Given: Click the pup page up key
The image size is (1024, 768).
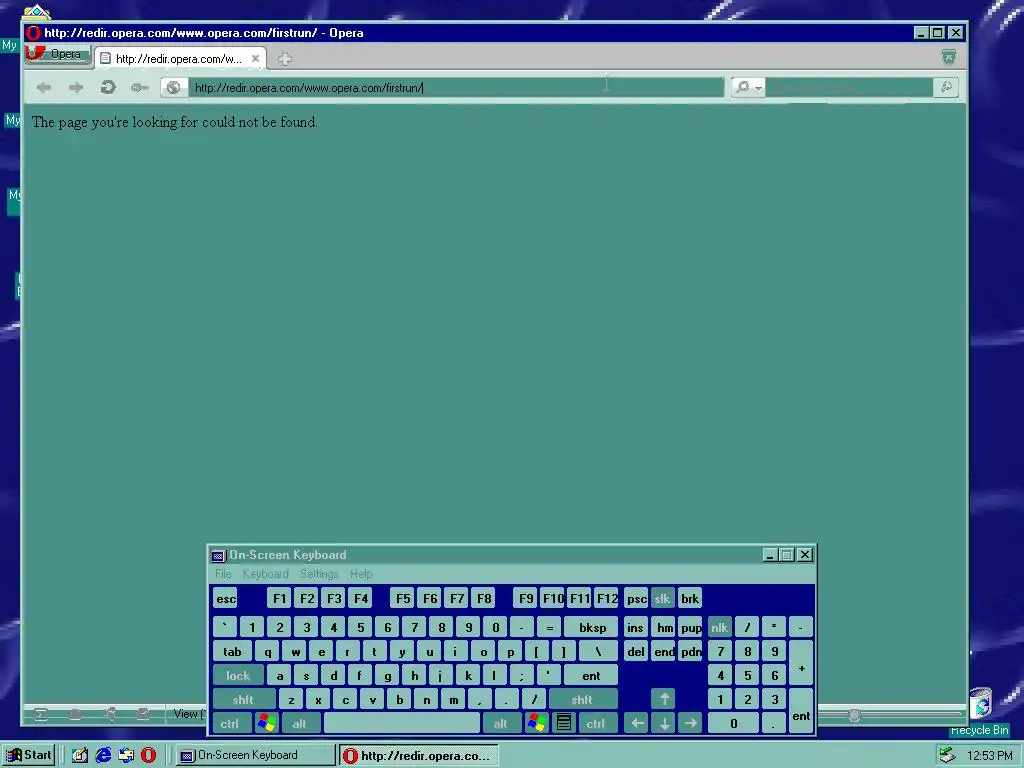Looking at the screenshot, I should coord(690,628).
